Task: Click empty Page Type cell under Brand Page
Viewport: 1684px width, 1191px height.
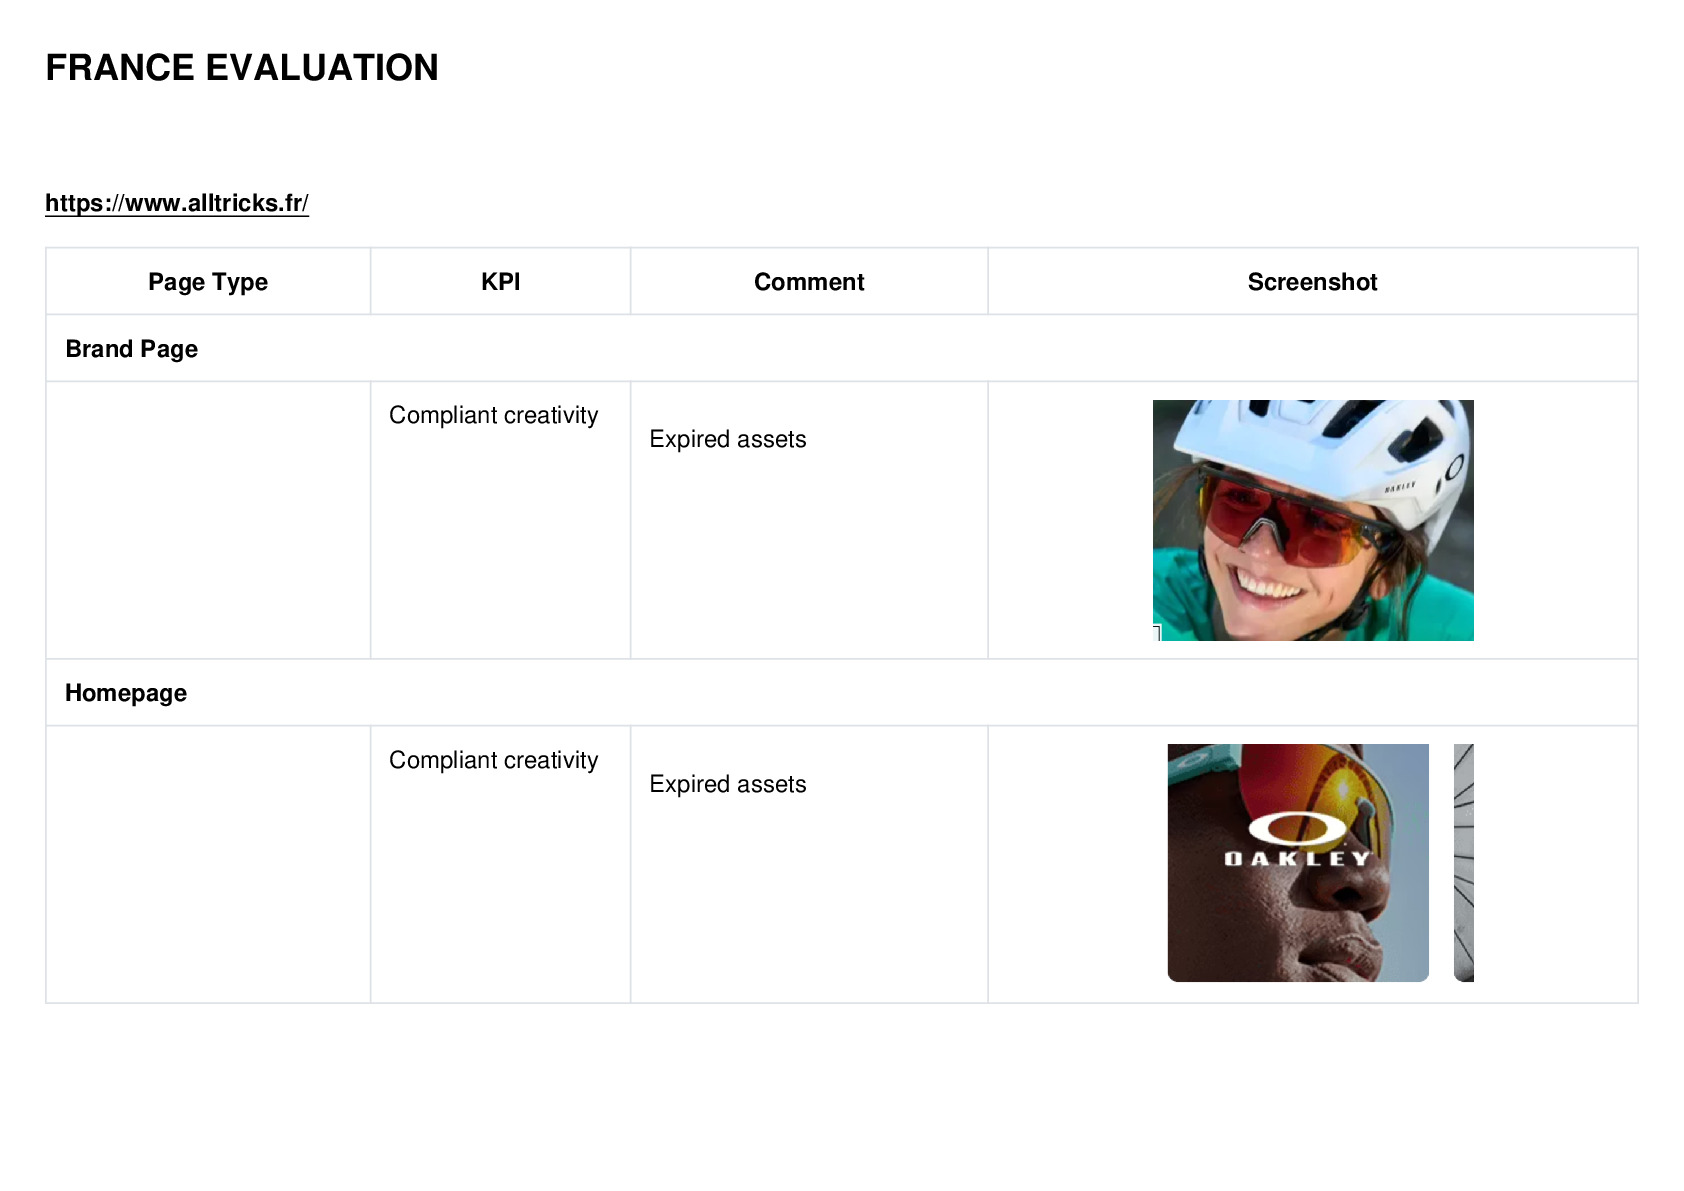Action: (x=208, y=520)
